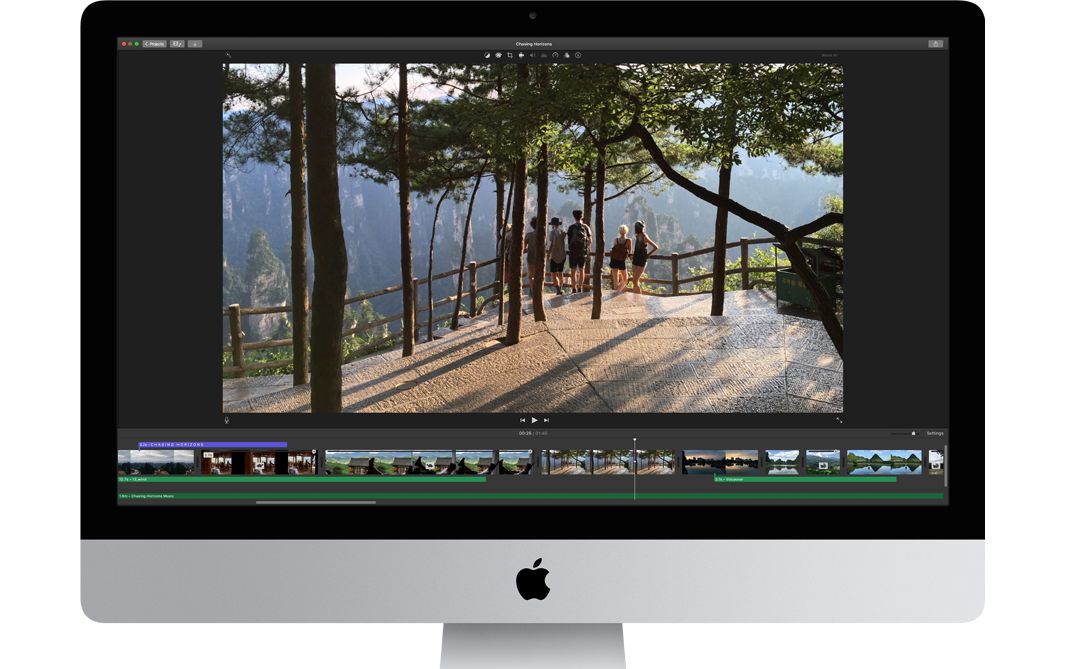Enter fullscreen playback mode
The image size is (1067, 669).
click(839, 420)
